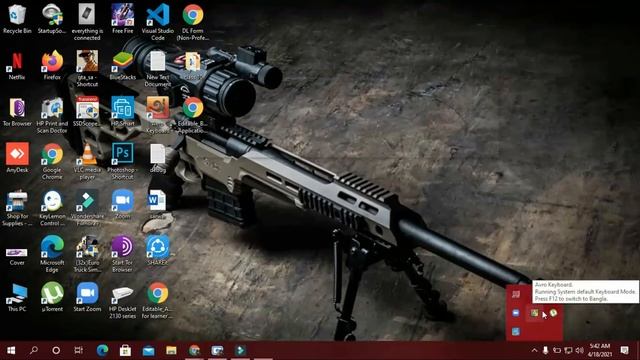Open AnyDesk from the desktop
Viewport: 640px width, 360px height.
[x=17, y=158]
